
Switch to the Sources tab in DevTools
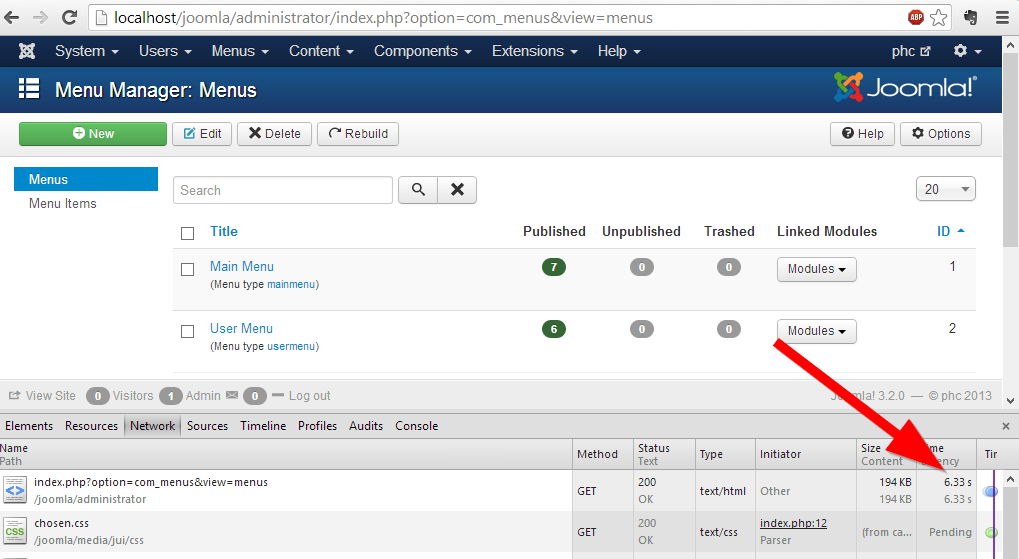pos(207,426)
